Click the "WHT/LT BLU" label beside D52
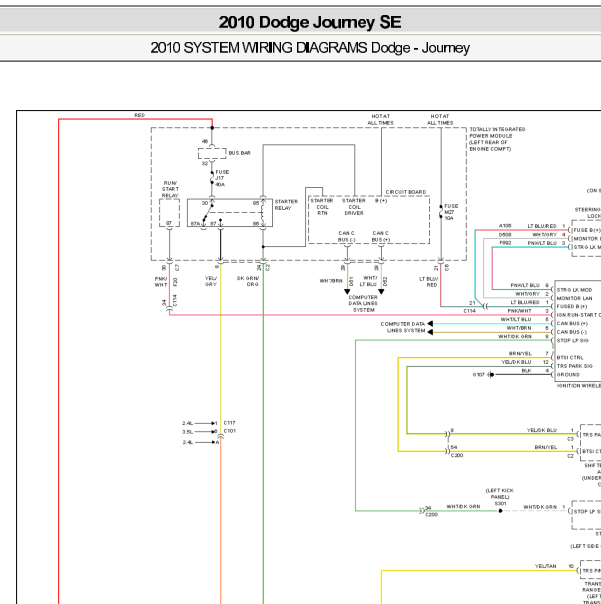Screen dimensions: 601x604 pyautogui.click(x=368, y=281)
